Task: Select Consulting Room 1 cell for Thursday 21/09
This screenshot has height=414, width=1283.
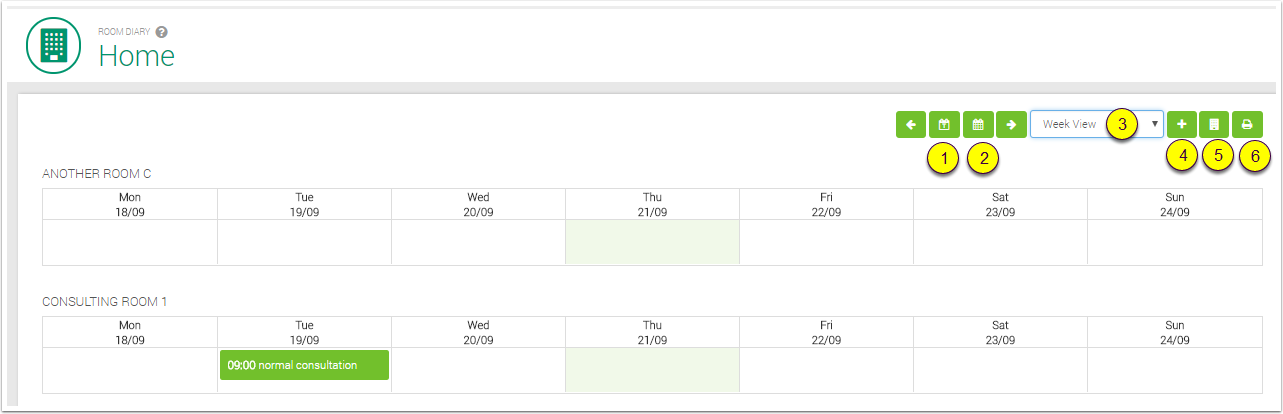Action: 652,370
